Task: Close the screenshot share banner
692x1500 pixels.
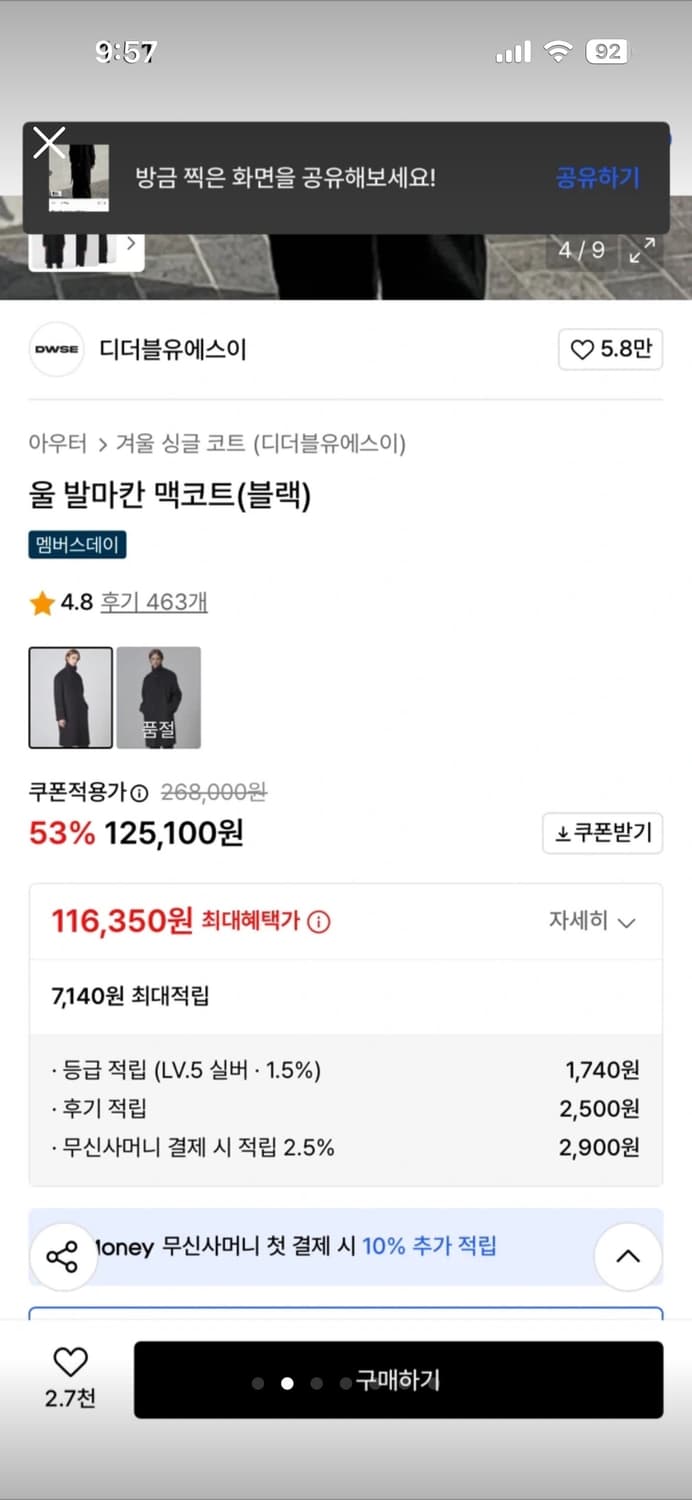Action: click(x=47, y=142)
